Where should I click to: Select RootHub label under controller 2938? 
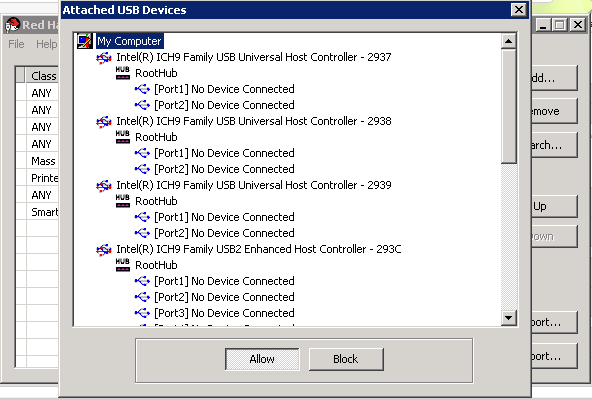(x=156, y=137)
